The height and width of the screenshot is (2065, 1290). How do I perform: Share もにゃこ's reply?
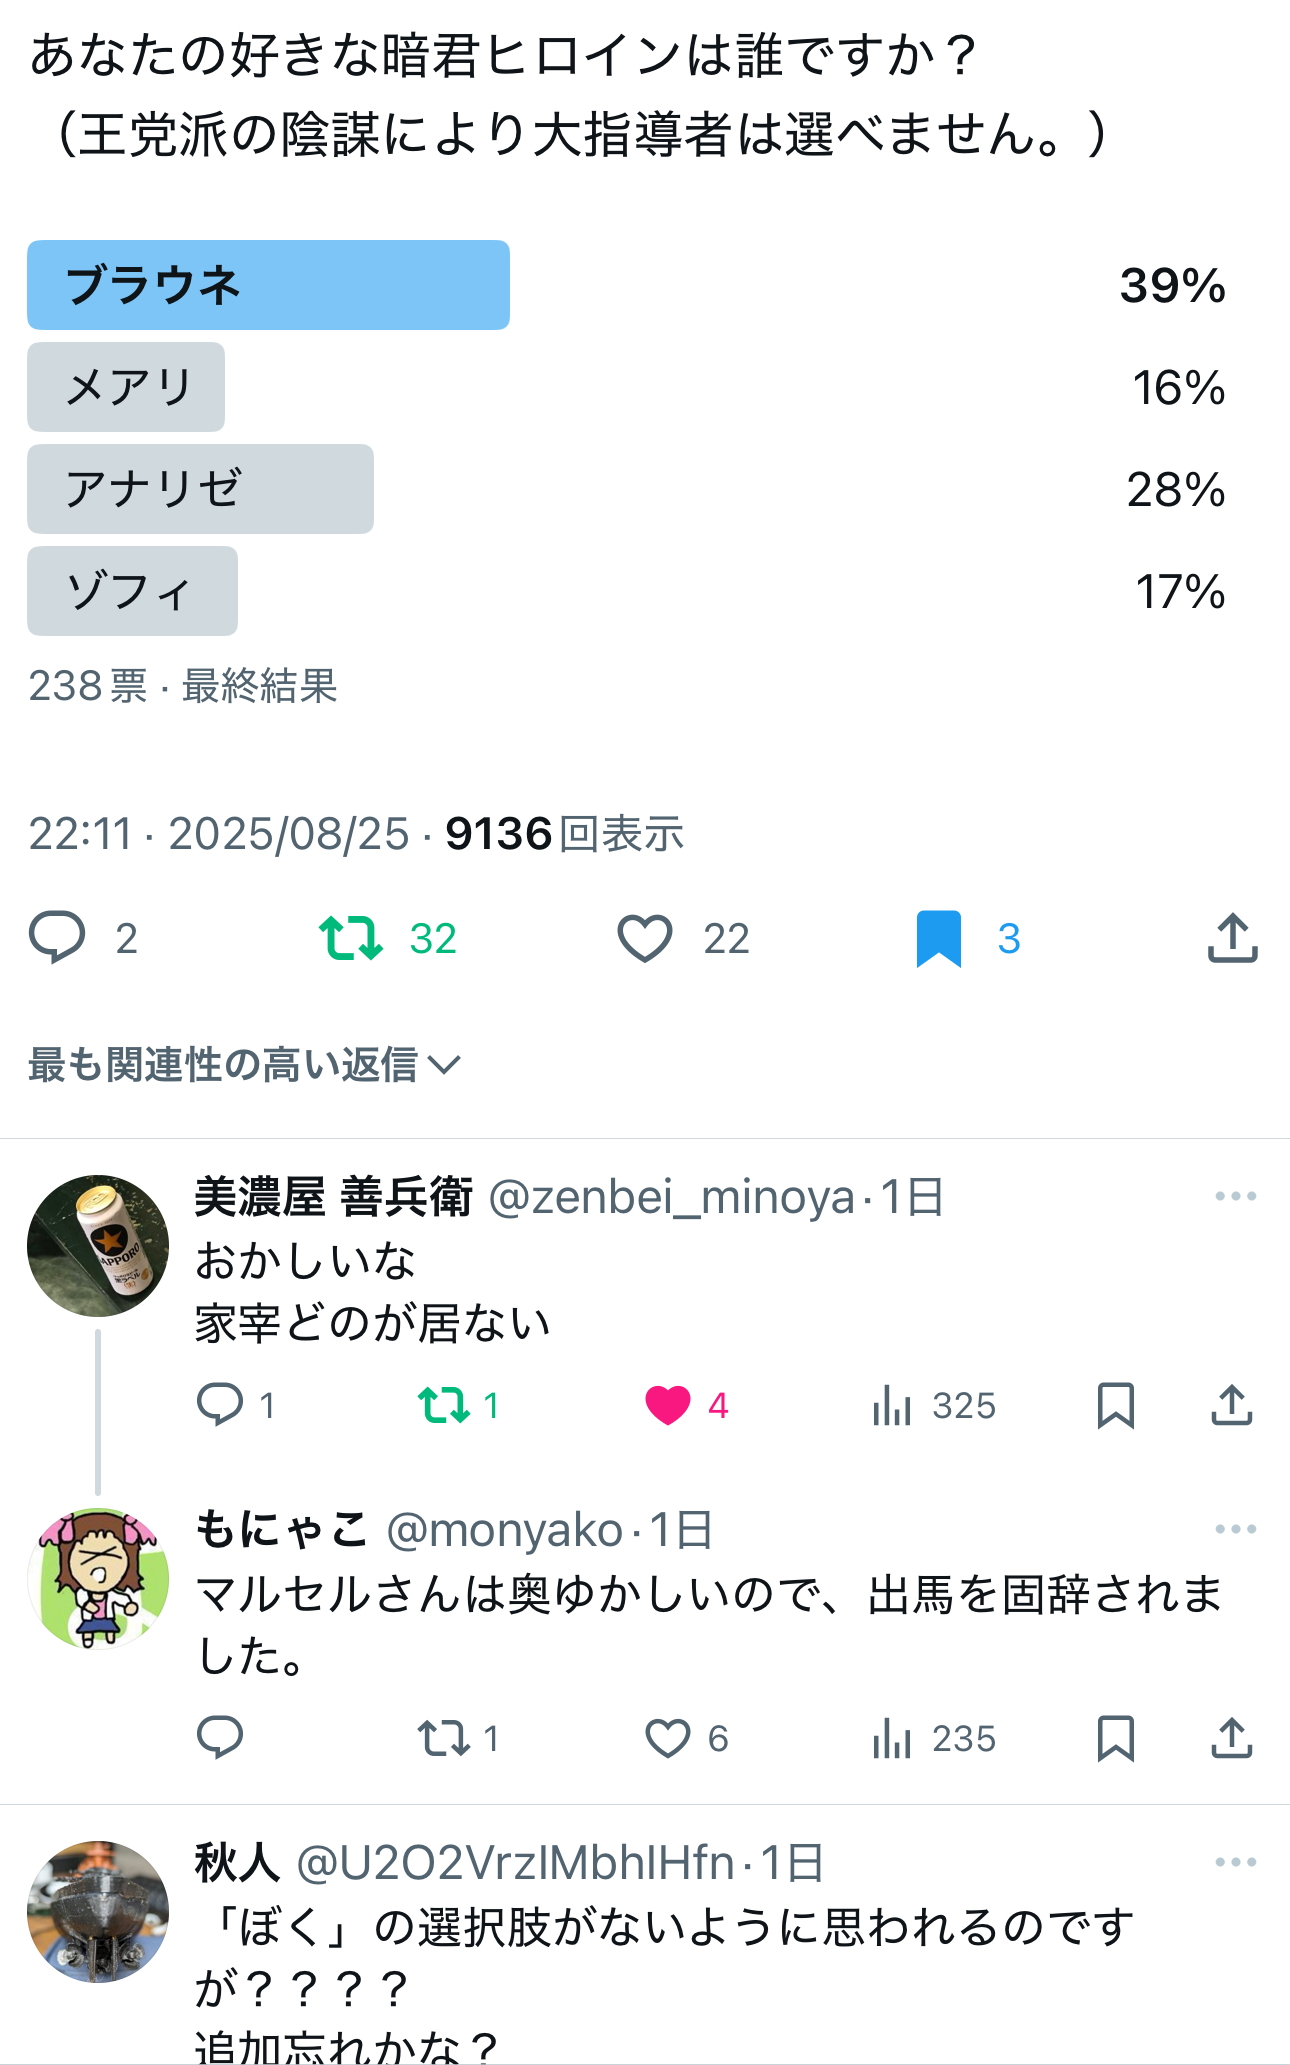(x=1232, y=1738)
